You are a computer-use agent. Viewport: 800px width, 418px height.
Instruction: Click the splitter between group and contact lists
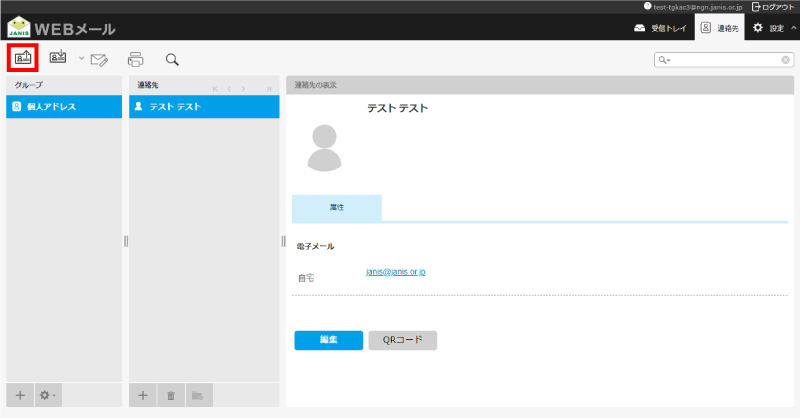[x=126, y=241]
